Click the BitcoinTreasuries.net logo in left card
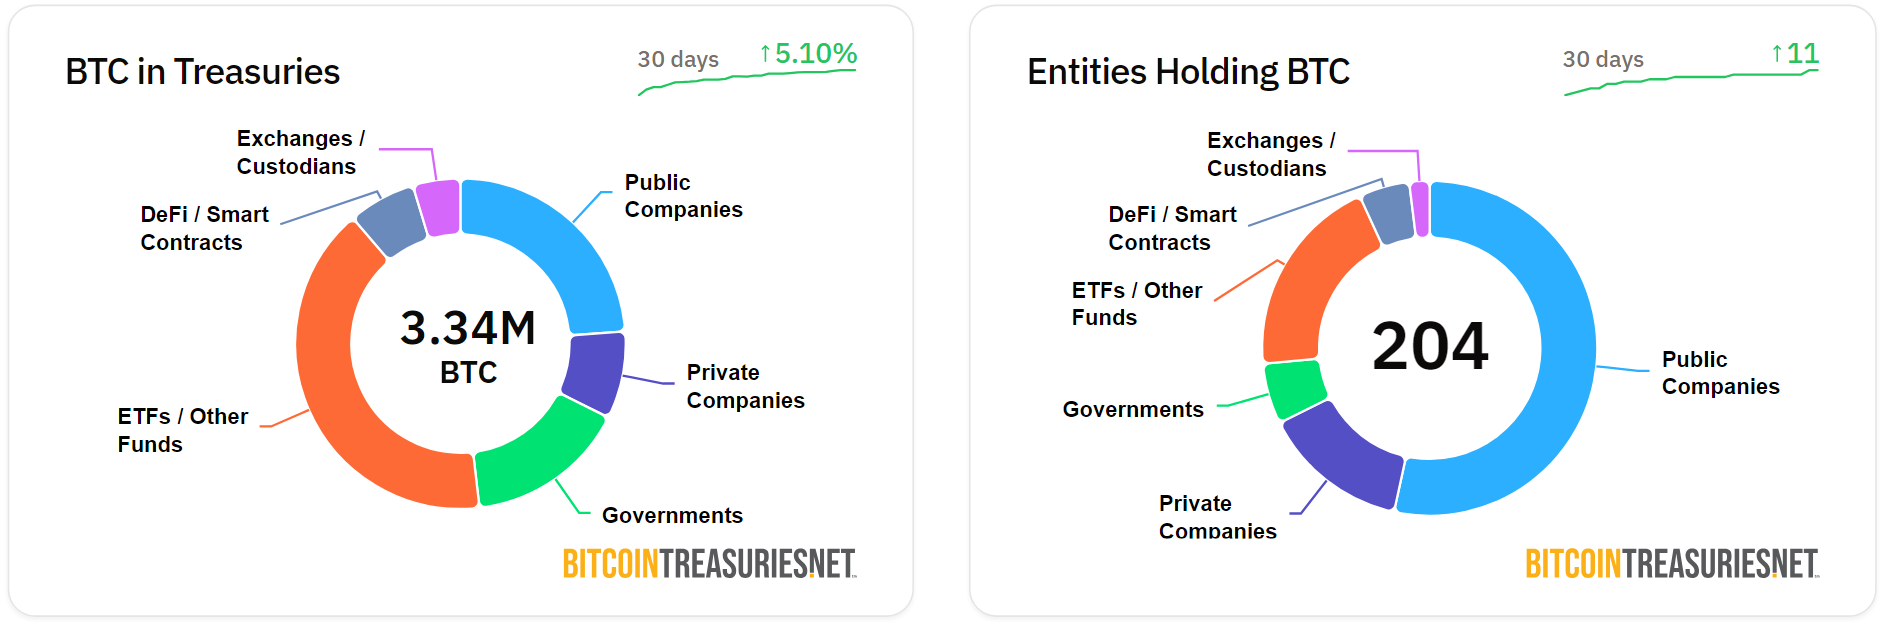The image size is (1880, 639). point(709,564)
